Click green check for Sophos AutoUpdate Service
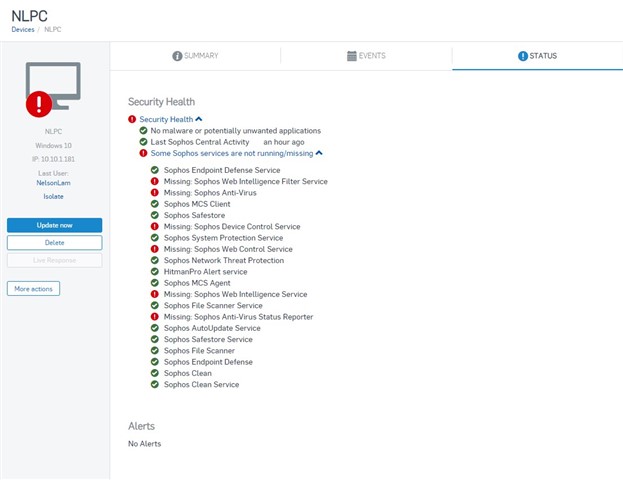The width and height of the screenshot is (623, 480). pos(155,328)
